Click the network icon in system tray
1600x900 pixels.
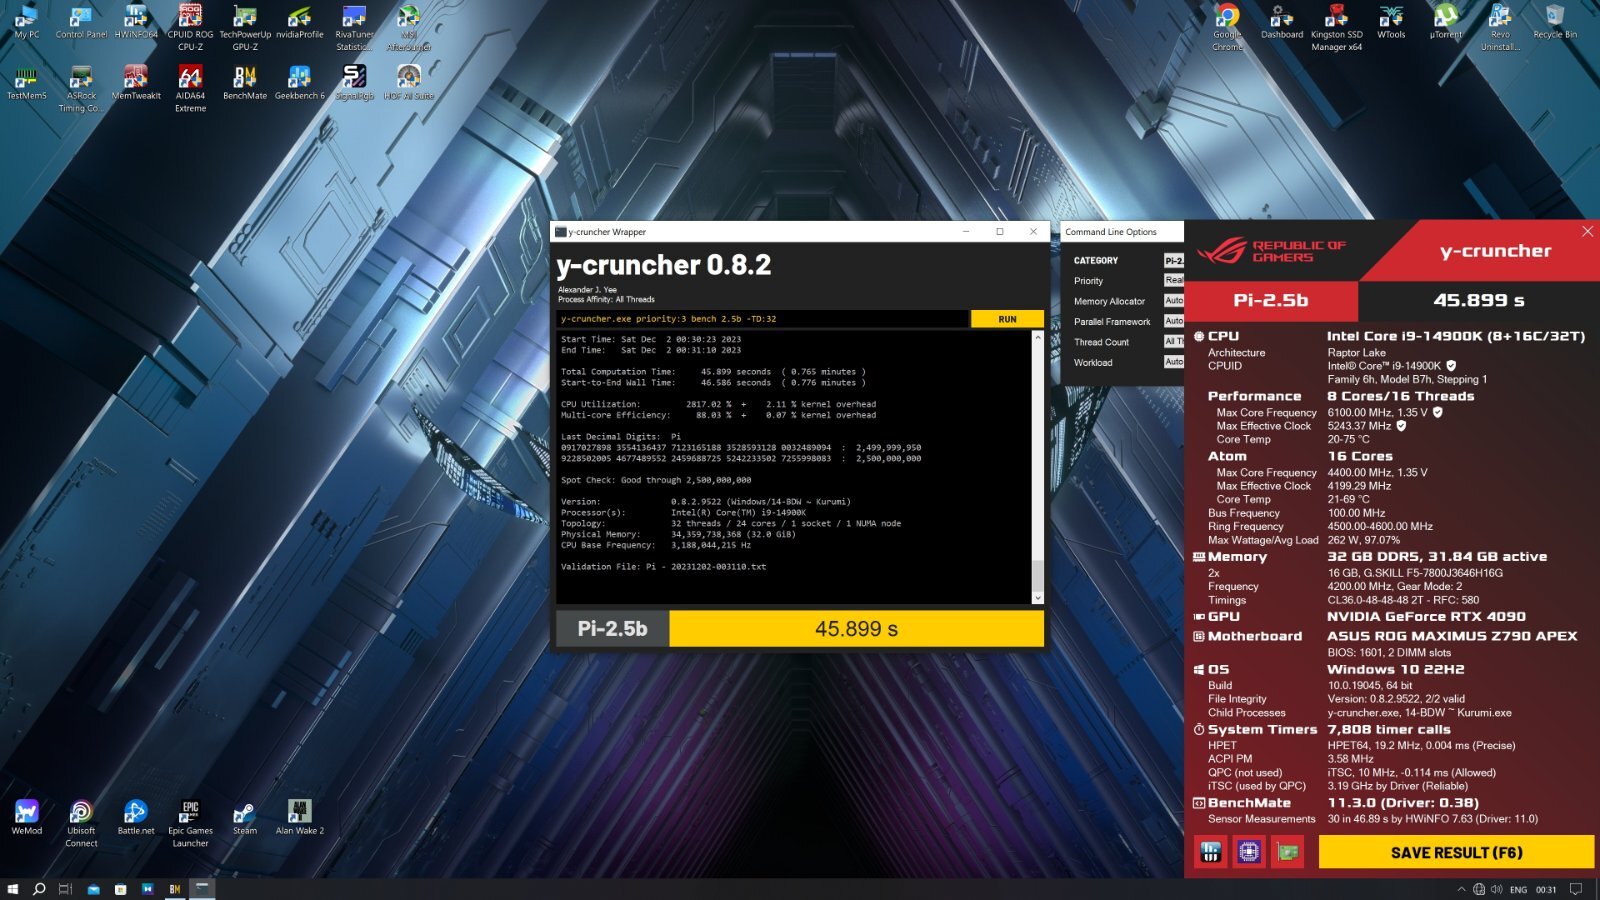1479,889
